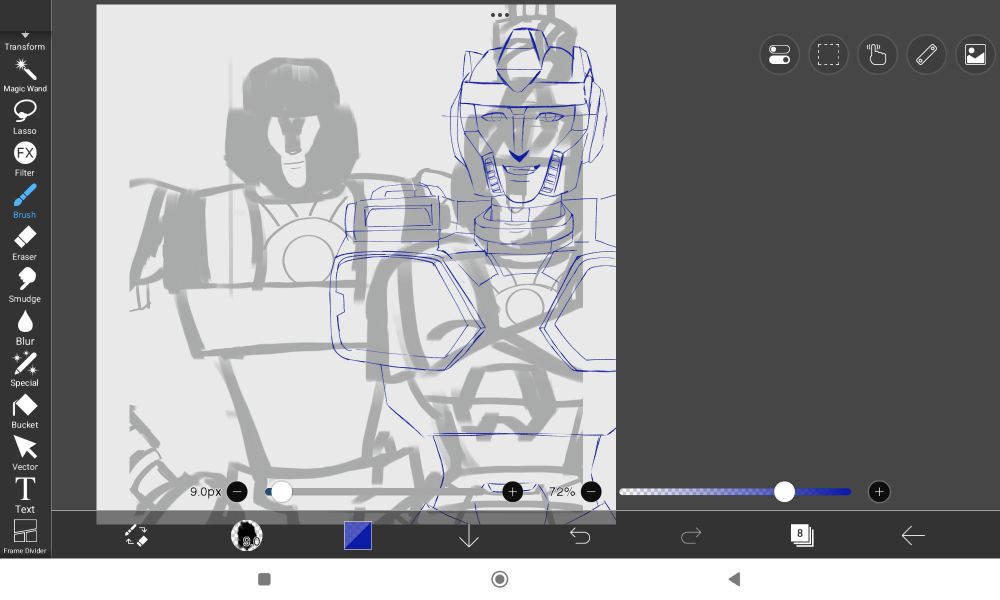The image size is (1000, 600).
Task: Tap the Android back triangle button
Action: (x=734, y=579)
